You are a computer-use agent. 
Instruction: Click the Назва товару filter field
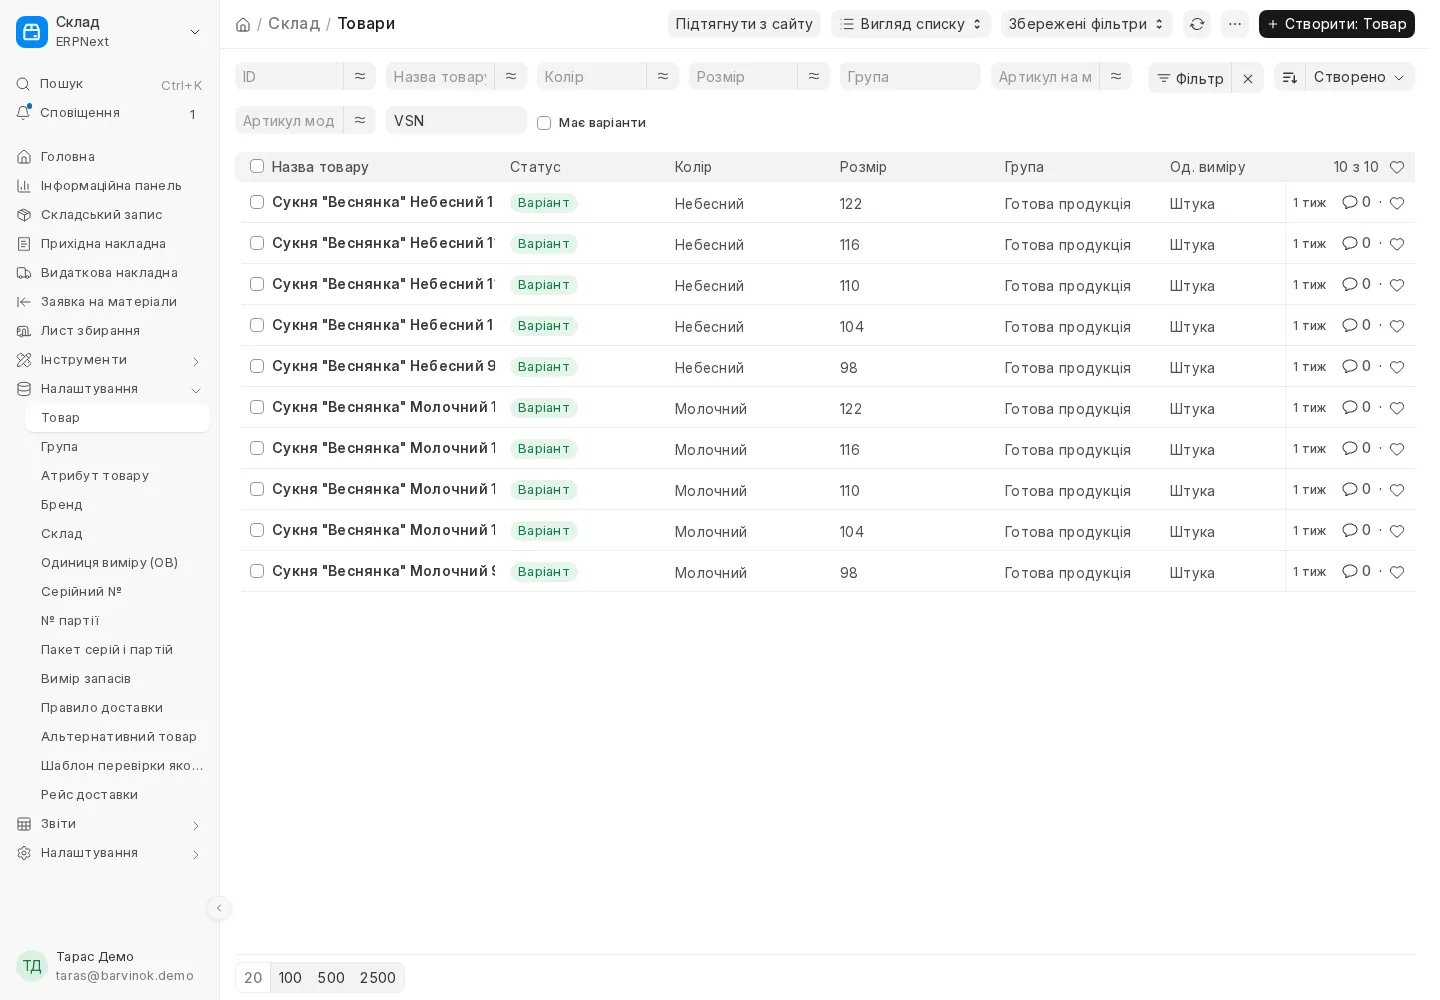(x=440, y=76)
